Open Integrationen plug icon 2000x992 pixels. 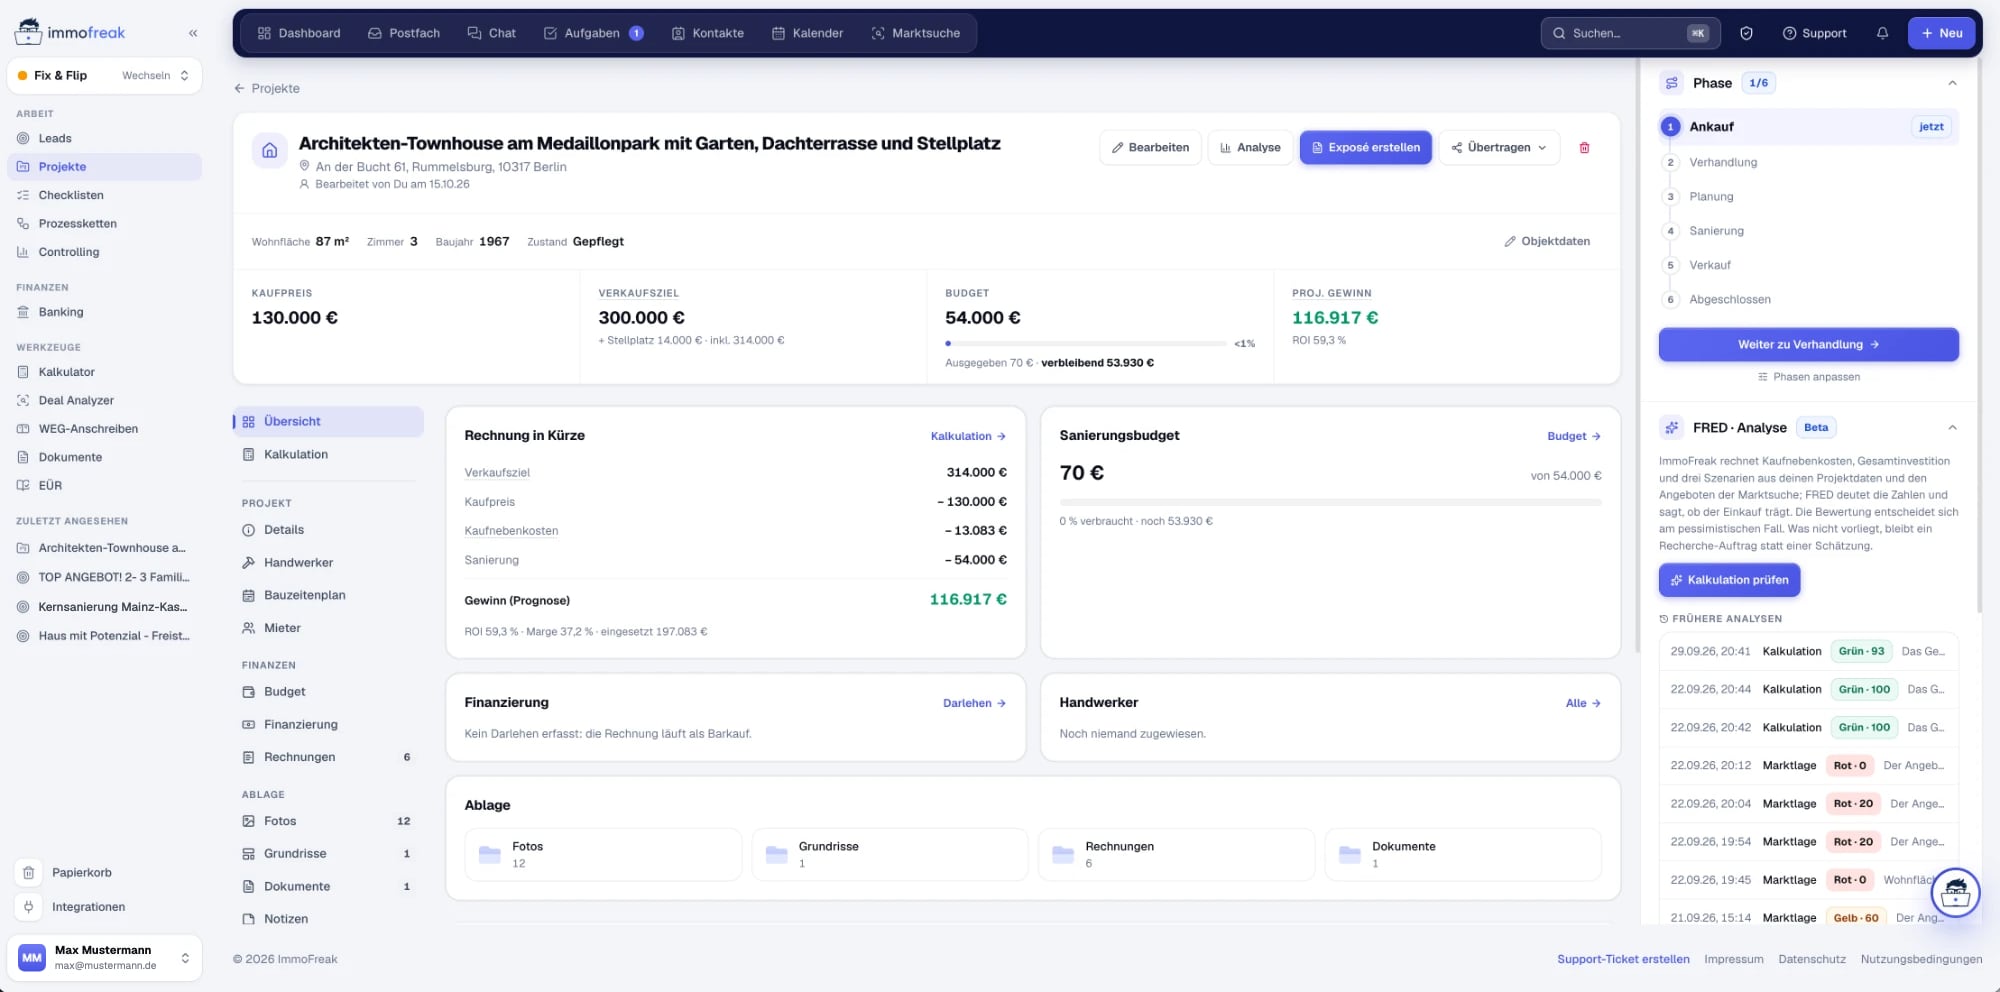(x=29, y=907)
